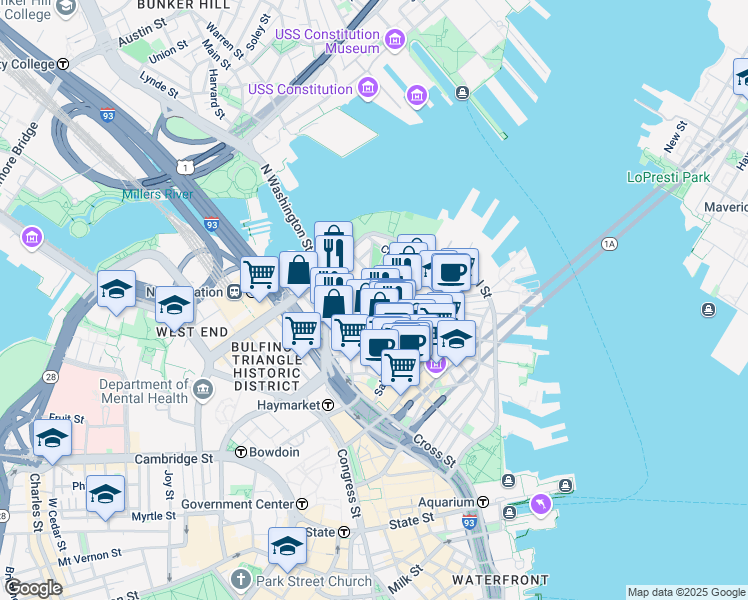Click the Community College T station icon
The width and height of the screenshot is (748, 600).
63,64
